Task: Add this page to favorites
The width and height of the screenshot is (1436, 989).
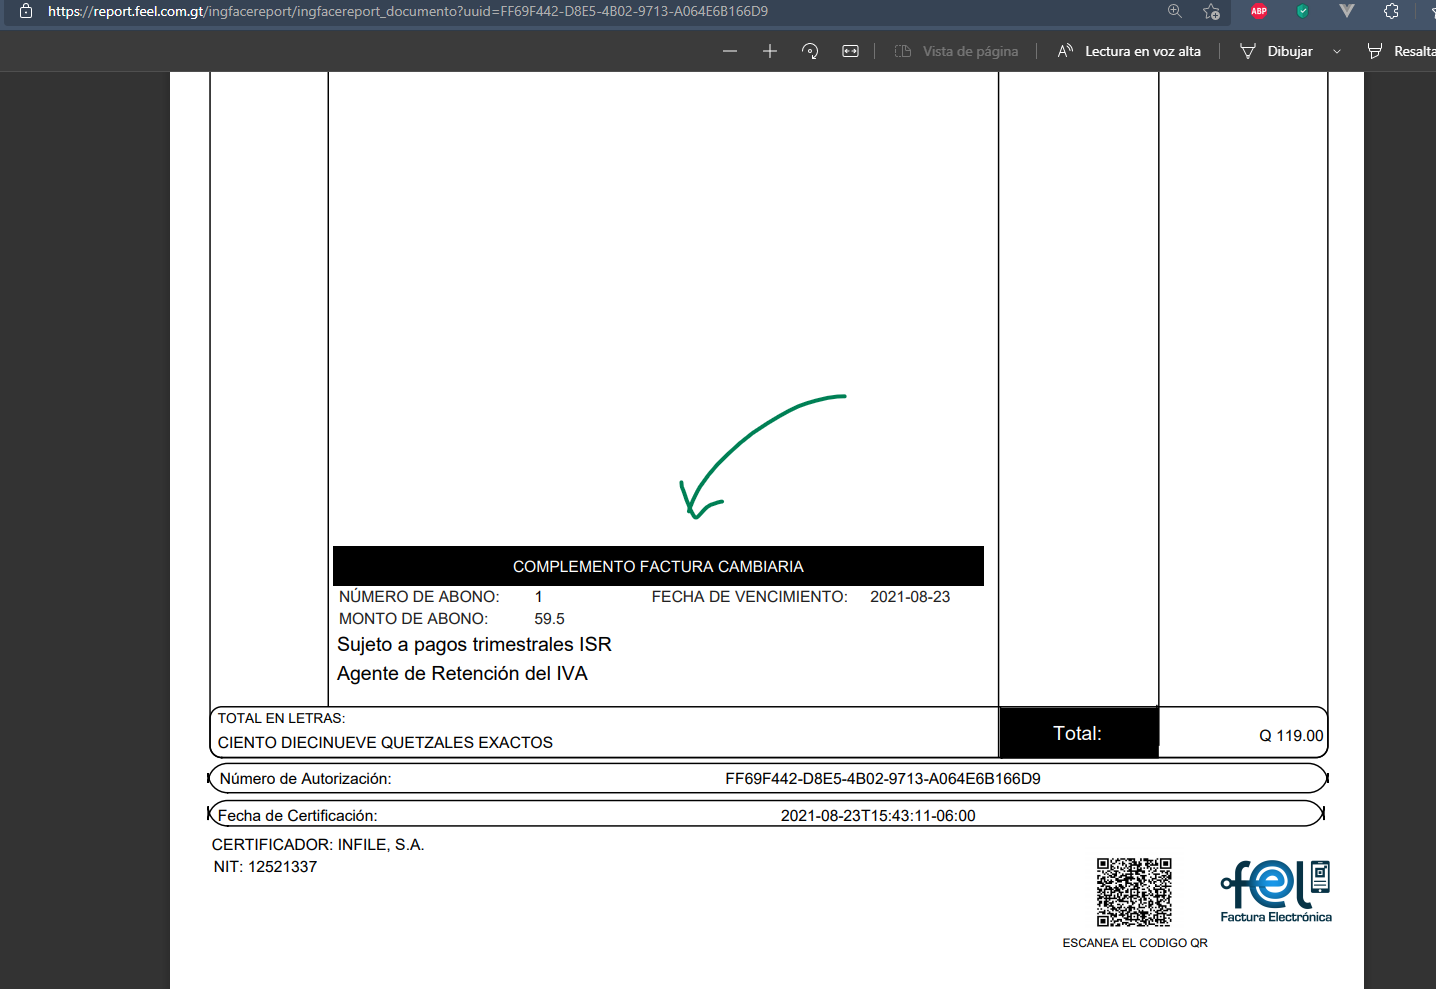Action: coord(1211,11)
